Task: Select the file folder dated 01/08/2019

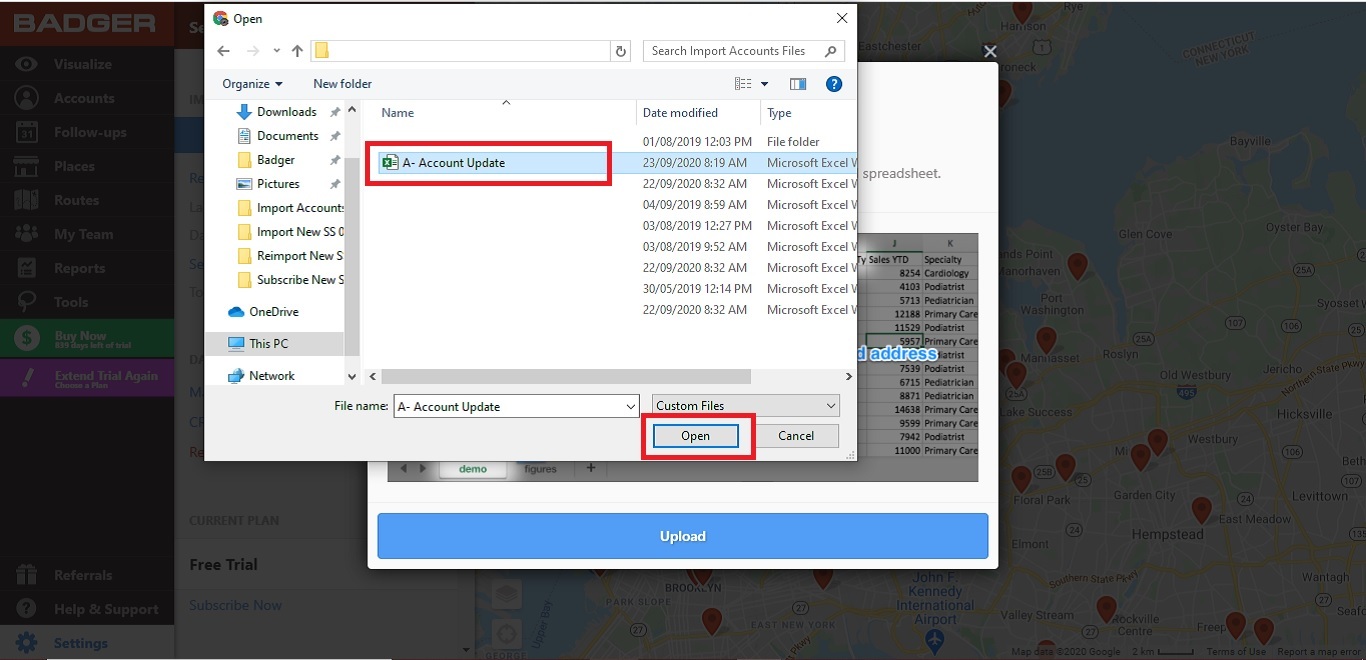Action: coord(617,142)
